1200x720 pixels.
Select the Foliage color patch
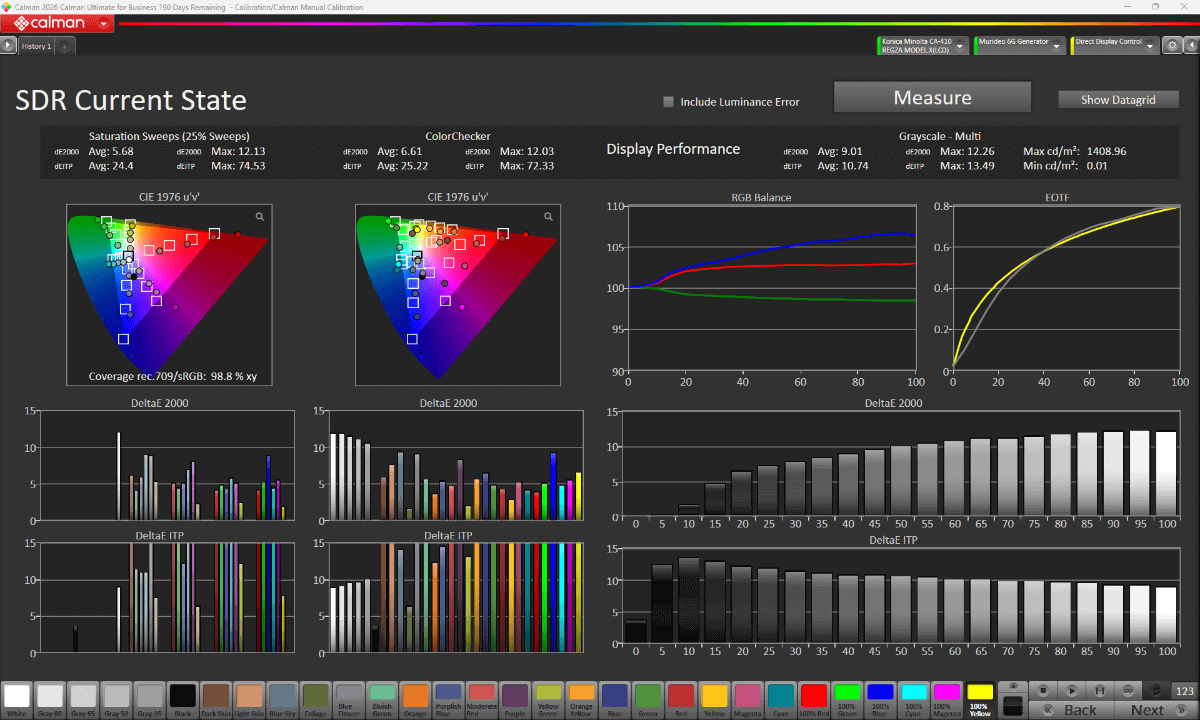pyautogui.click(x=315, y=698)
